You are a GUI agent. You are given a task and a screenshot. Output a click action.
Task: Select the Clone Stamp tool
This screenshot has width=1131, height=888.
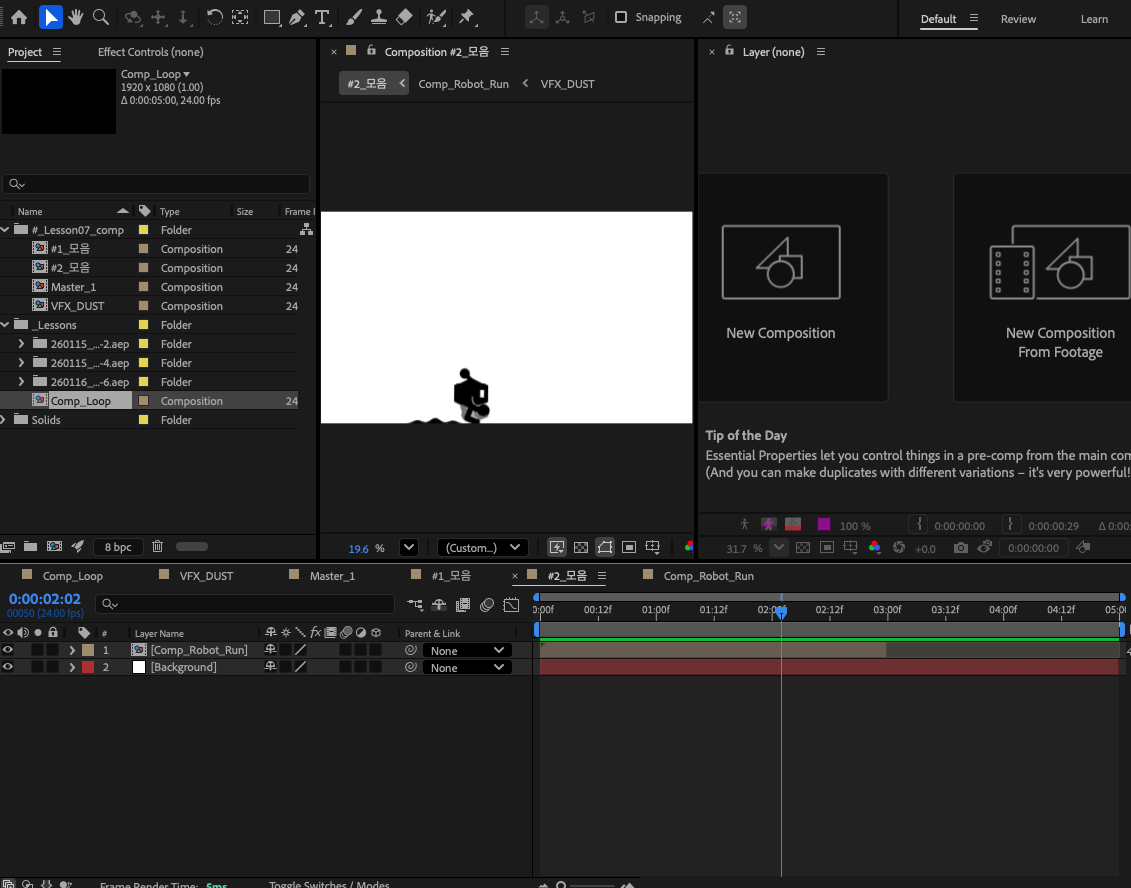(x=379, y=17)
